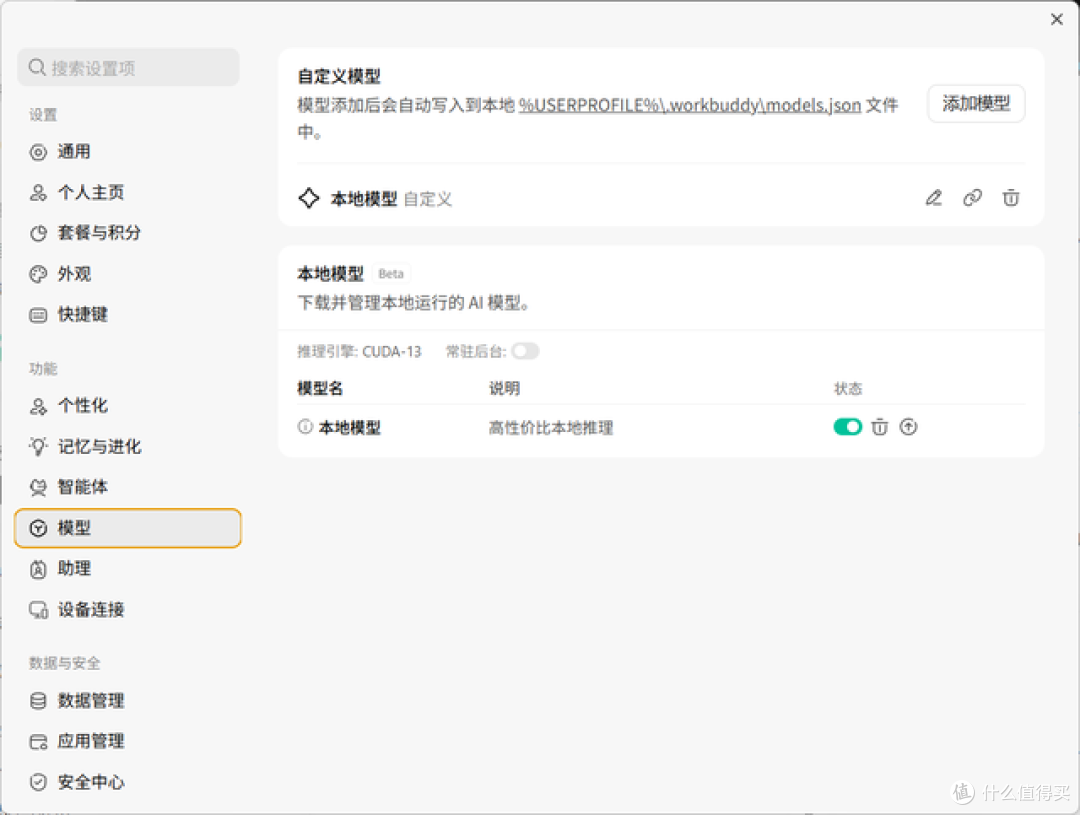Close the settings dialog
Image resolution: width=1080 pixels, height=815 pixels.
pyautogui.click(x=1057, y=19)
